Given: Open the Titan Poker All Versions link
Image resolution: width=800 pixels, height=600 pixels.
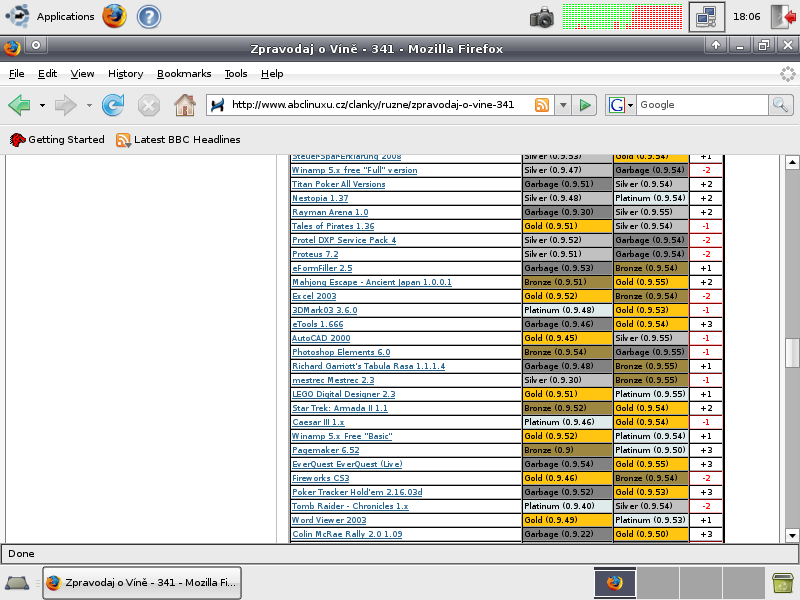Looking at the screenshot, I should pyautogui.click(x=338, y=184).
